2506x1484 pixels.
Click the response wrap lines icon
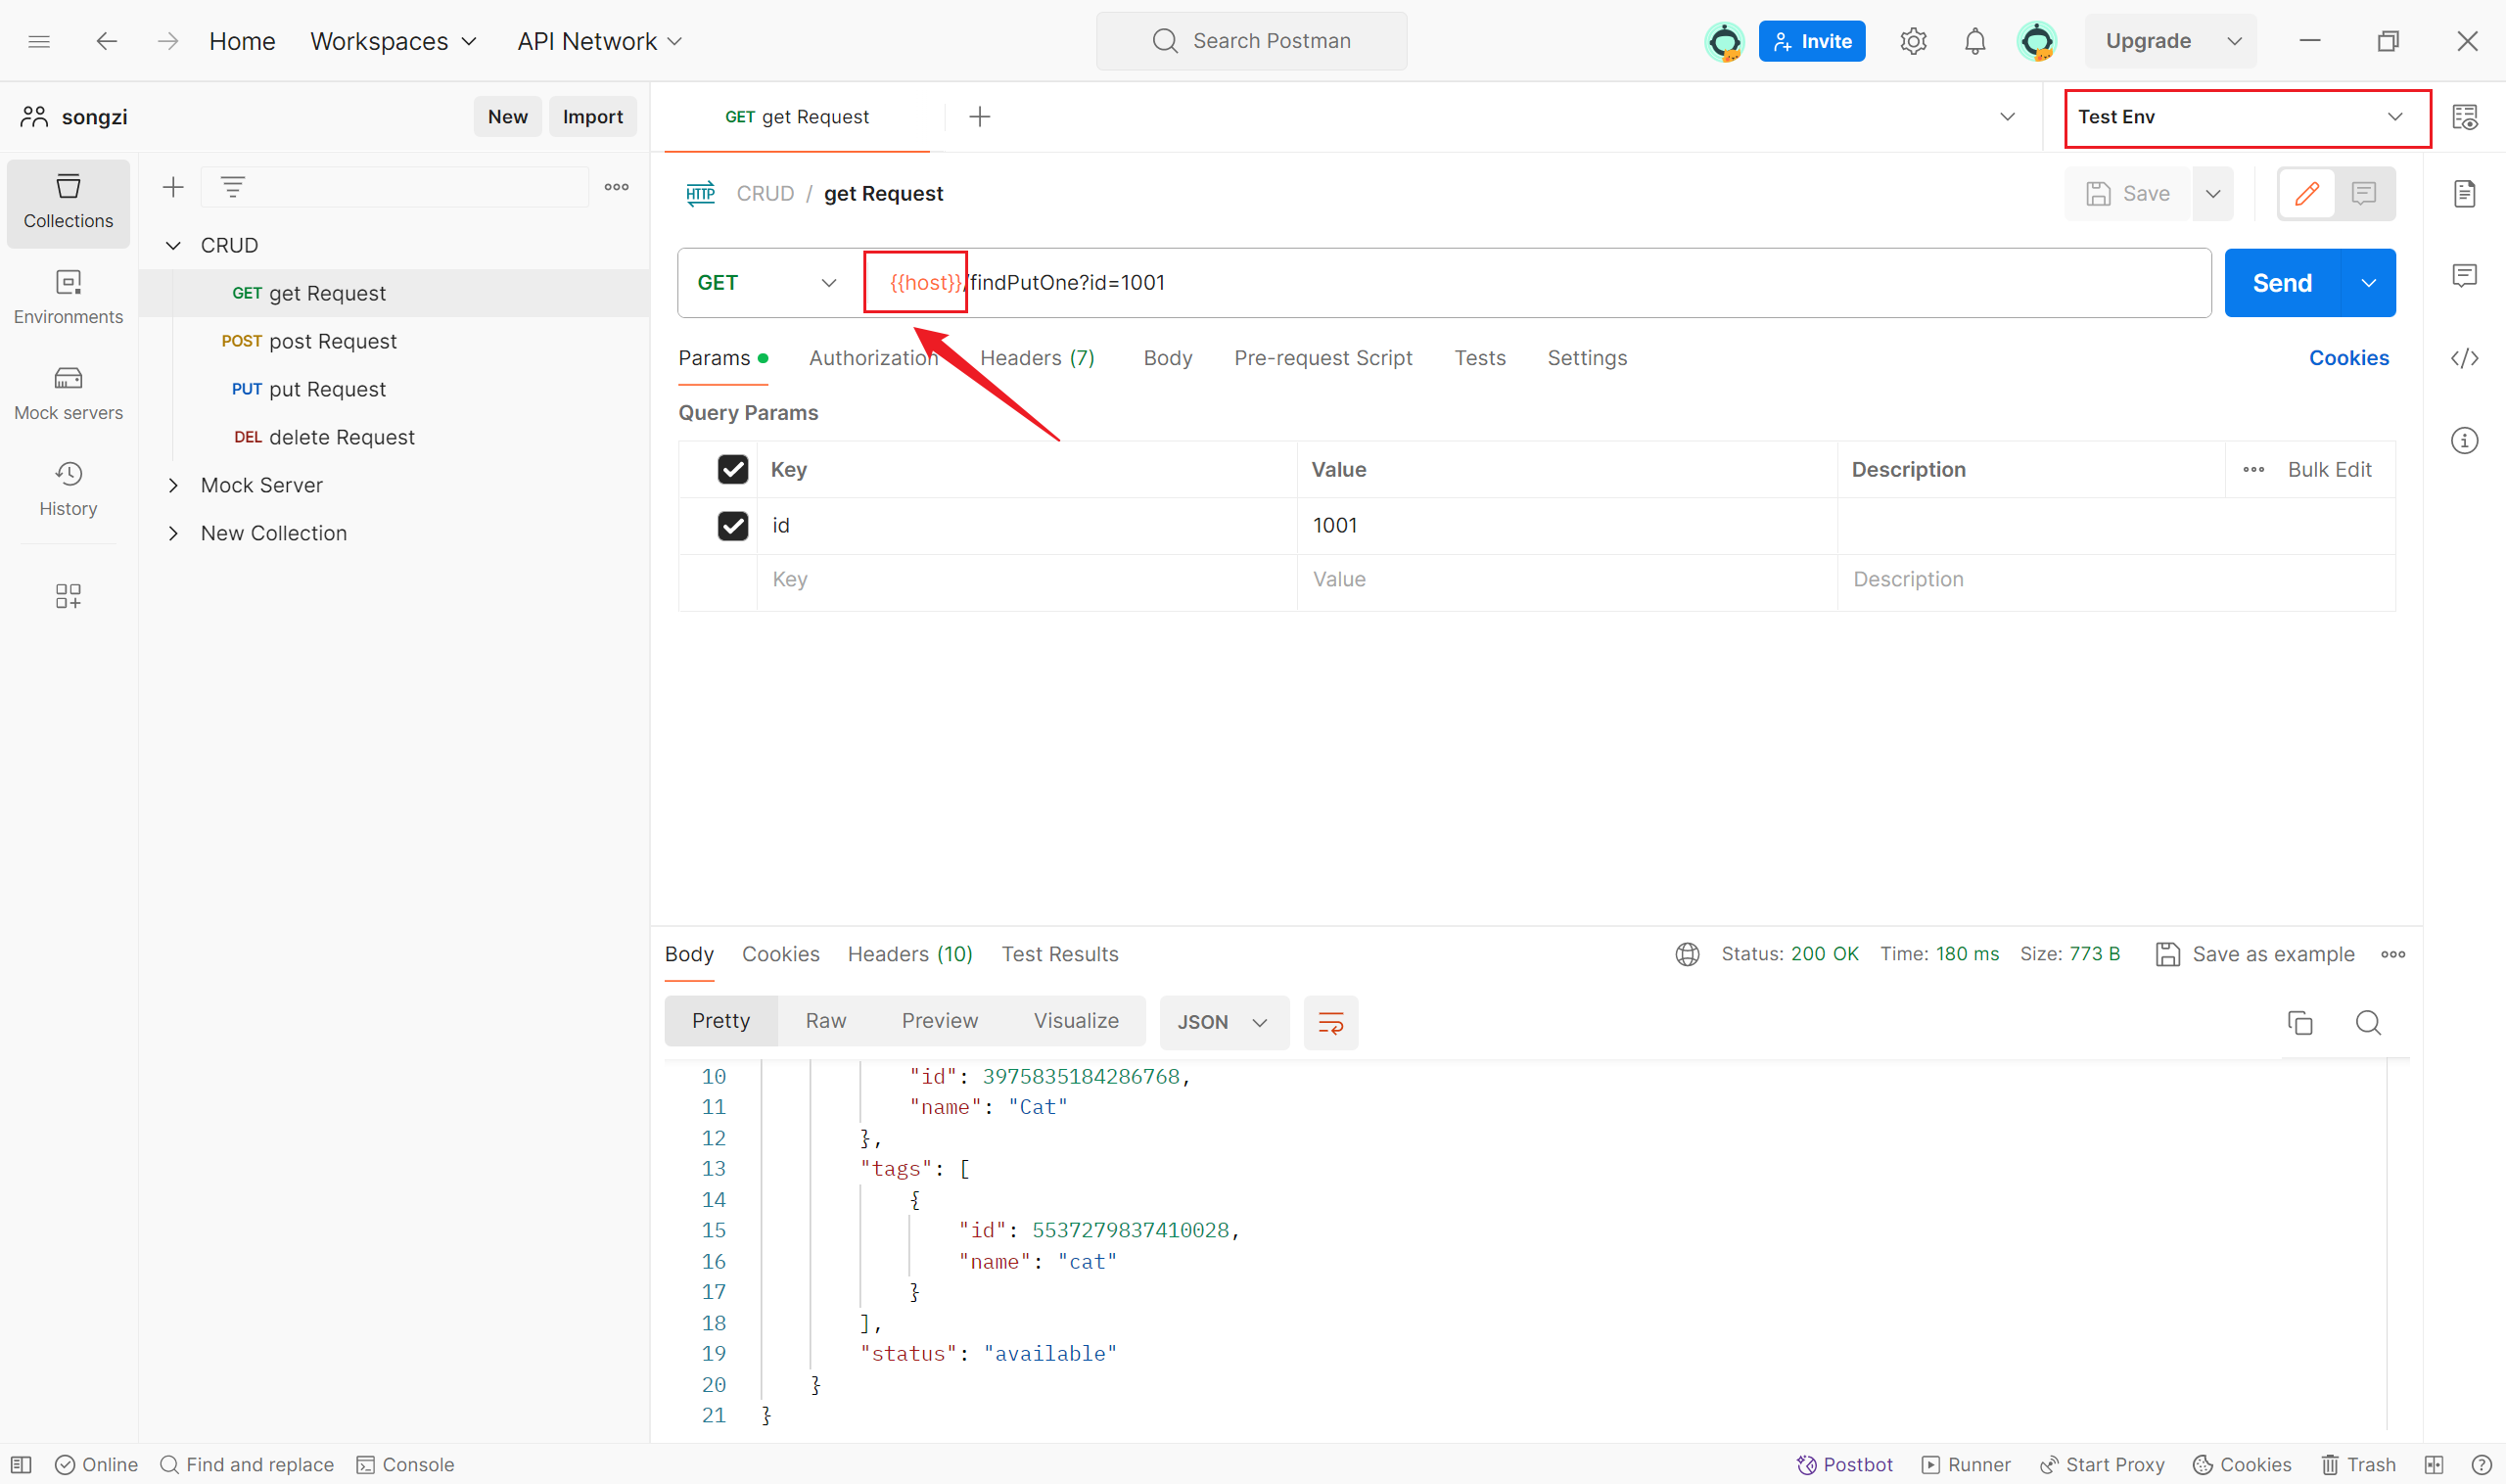[x=1330, y=1022]
